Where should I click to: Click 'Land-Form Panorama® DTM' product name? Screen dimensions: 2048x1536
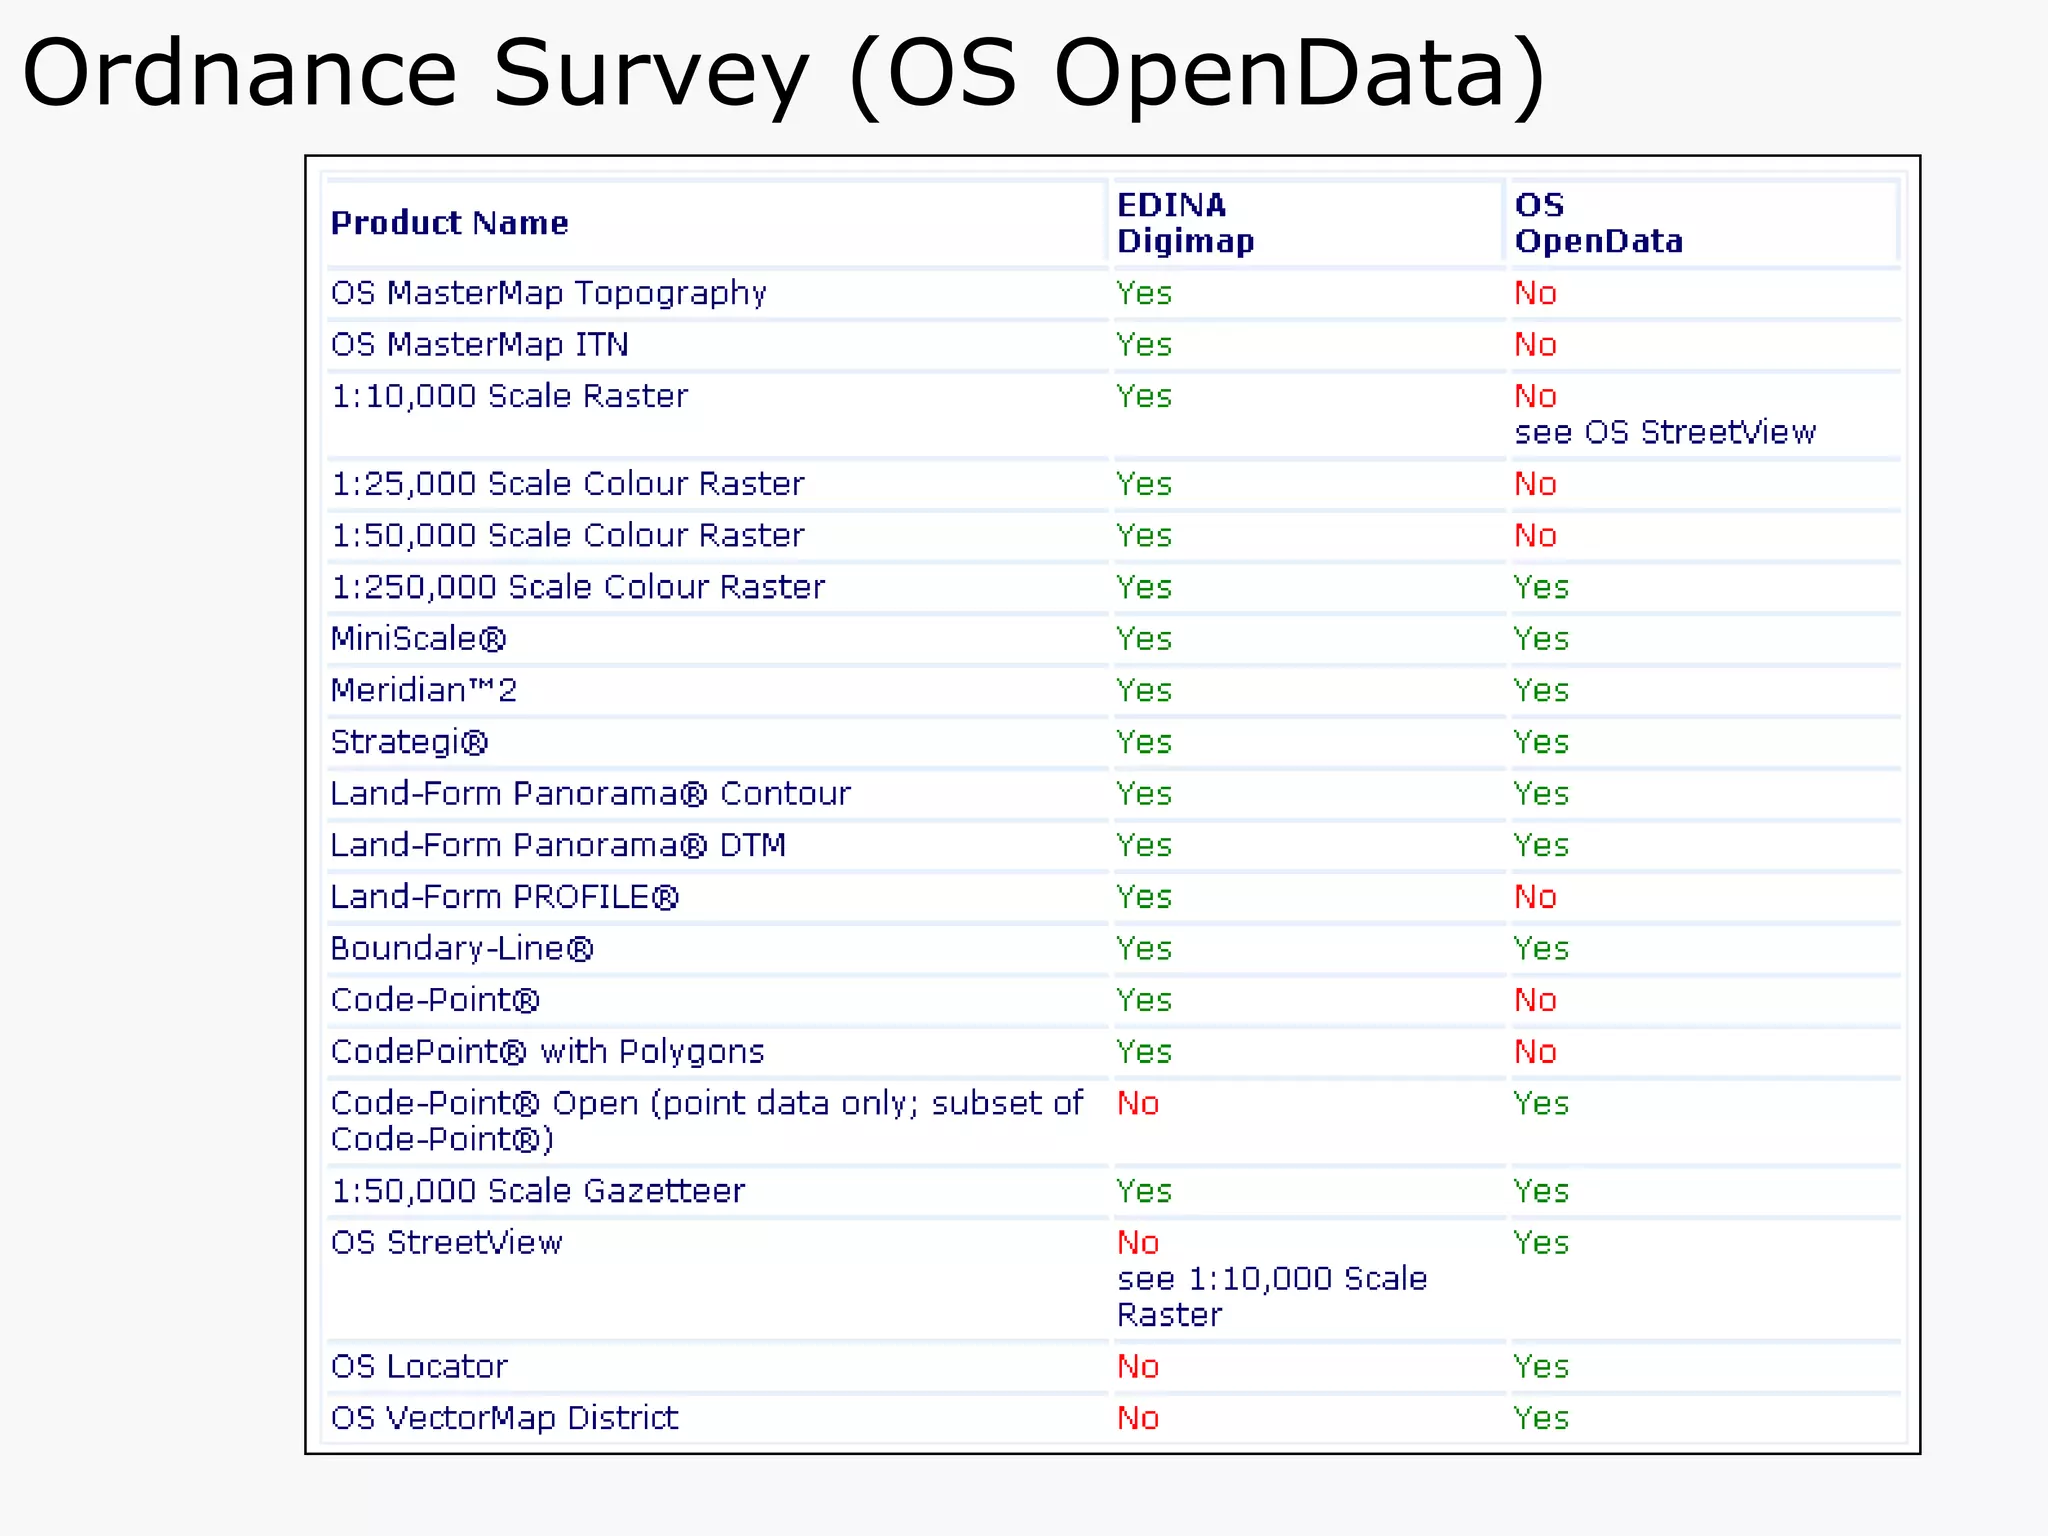(558, 845)
